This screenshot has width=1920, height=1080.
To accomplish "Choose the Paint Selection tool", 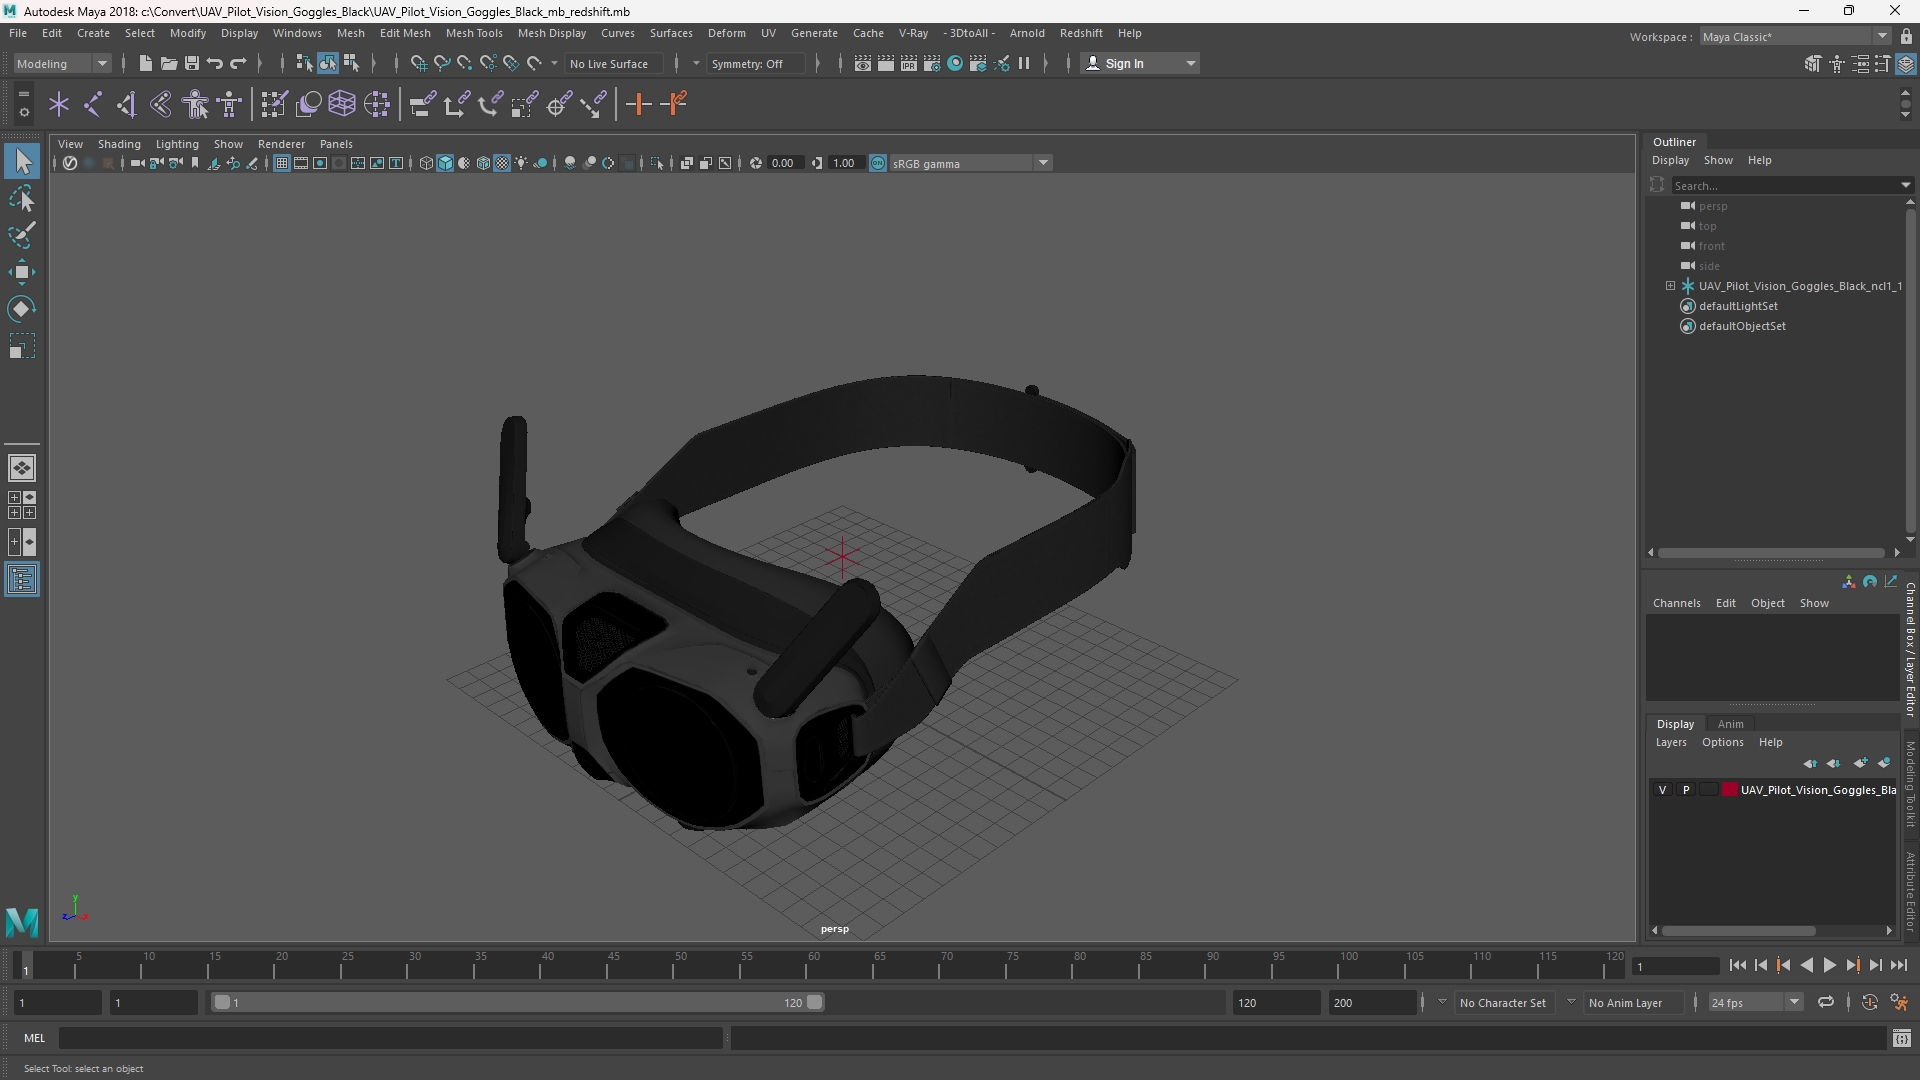I will 22,236.
